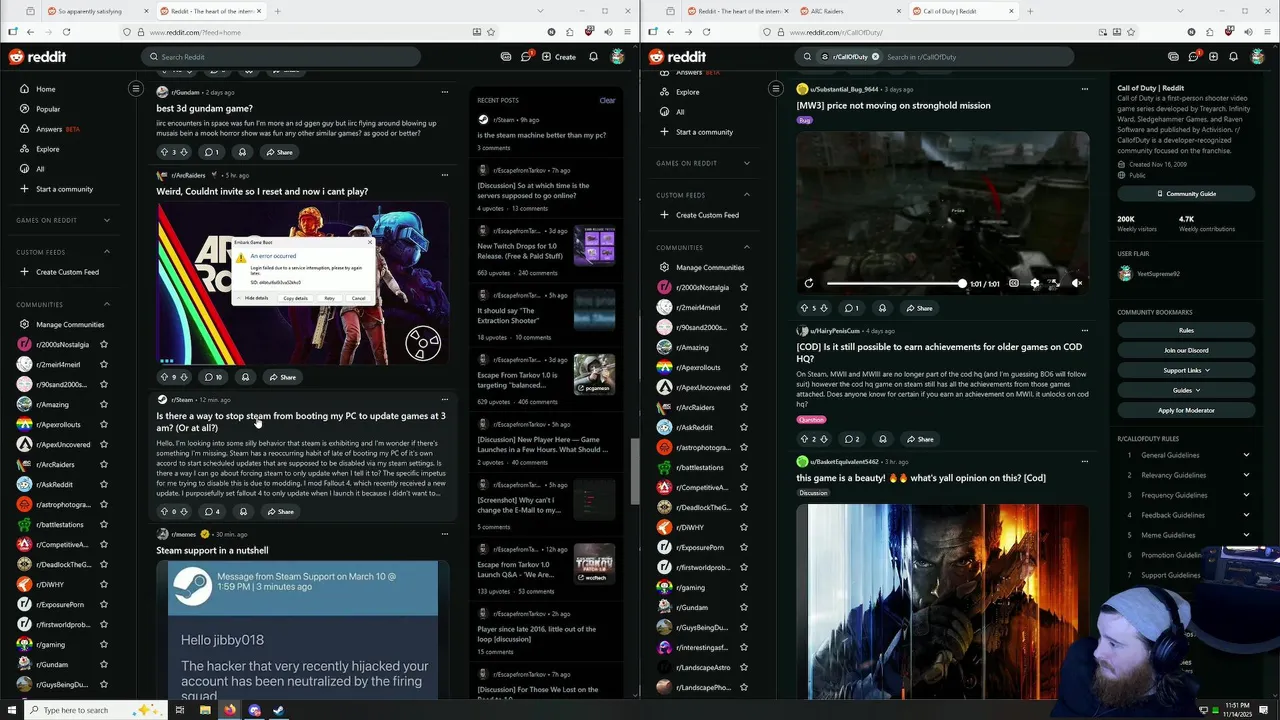Enter fullscreen on MW3 video
The height and width of the screenshot is (720, 1280).
(1054, 283)
